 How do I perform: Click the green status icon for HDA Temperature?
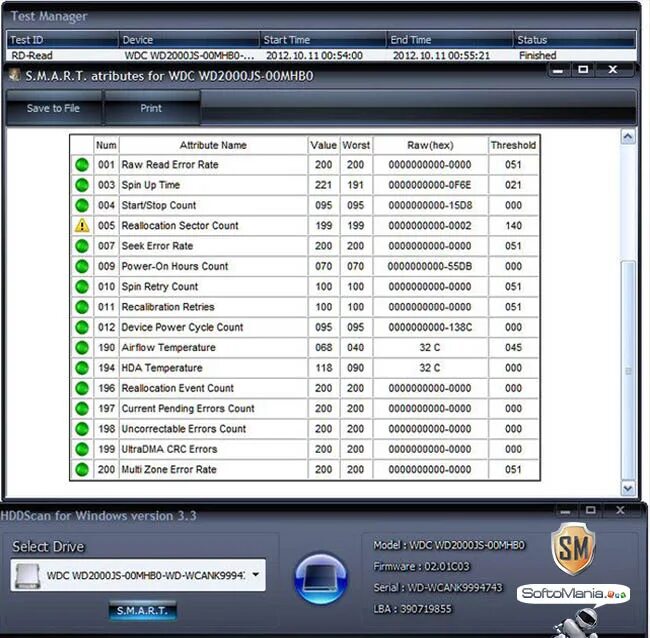pyautogui.click(x=82, y=368)
